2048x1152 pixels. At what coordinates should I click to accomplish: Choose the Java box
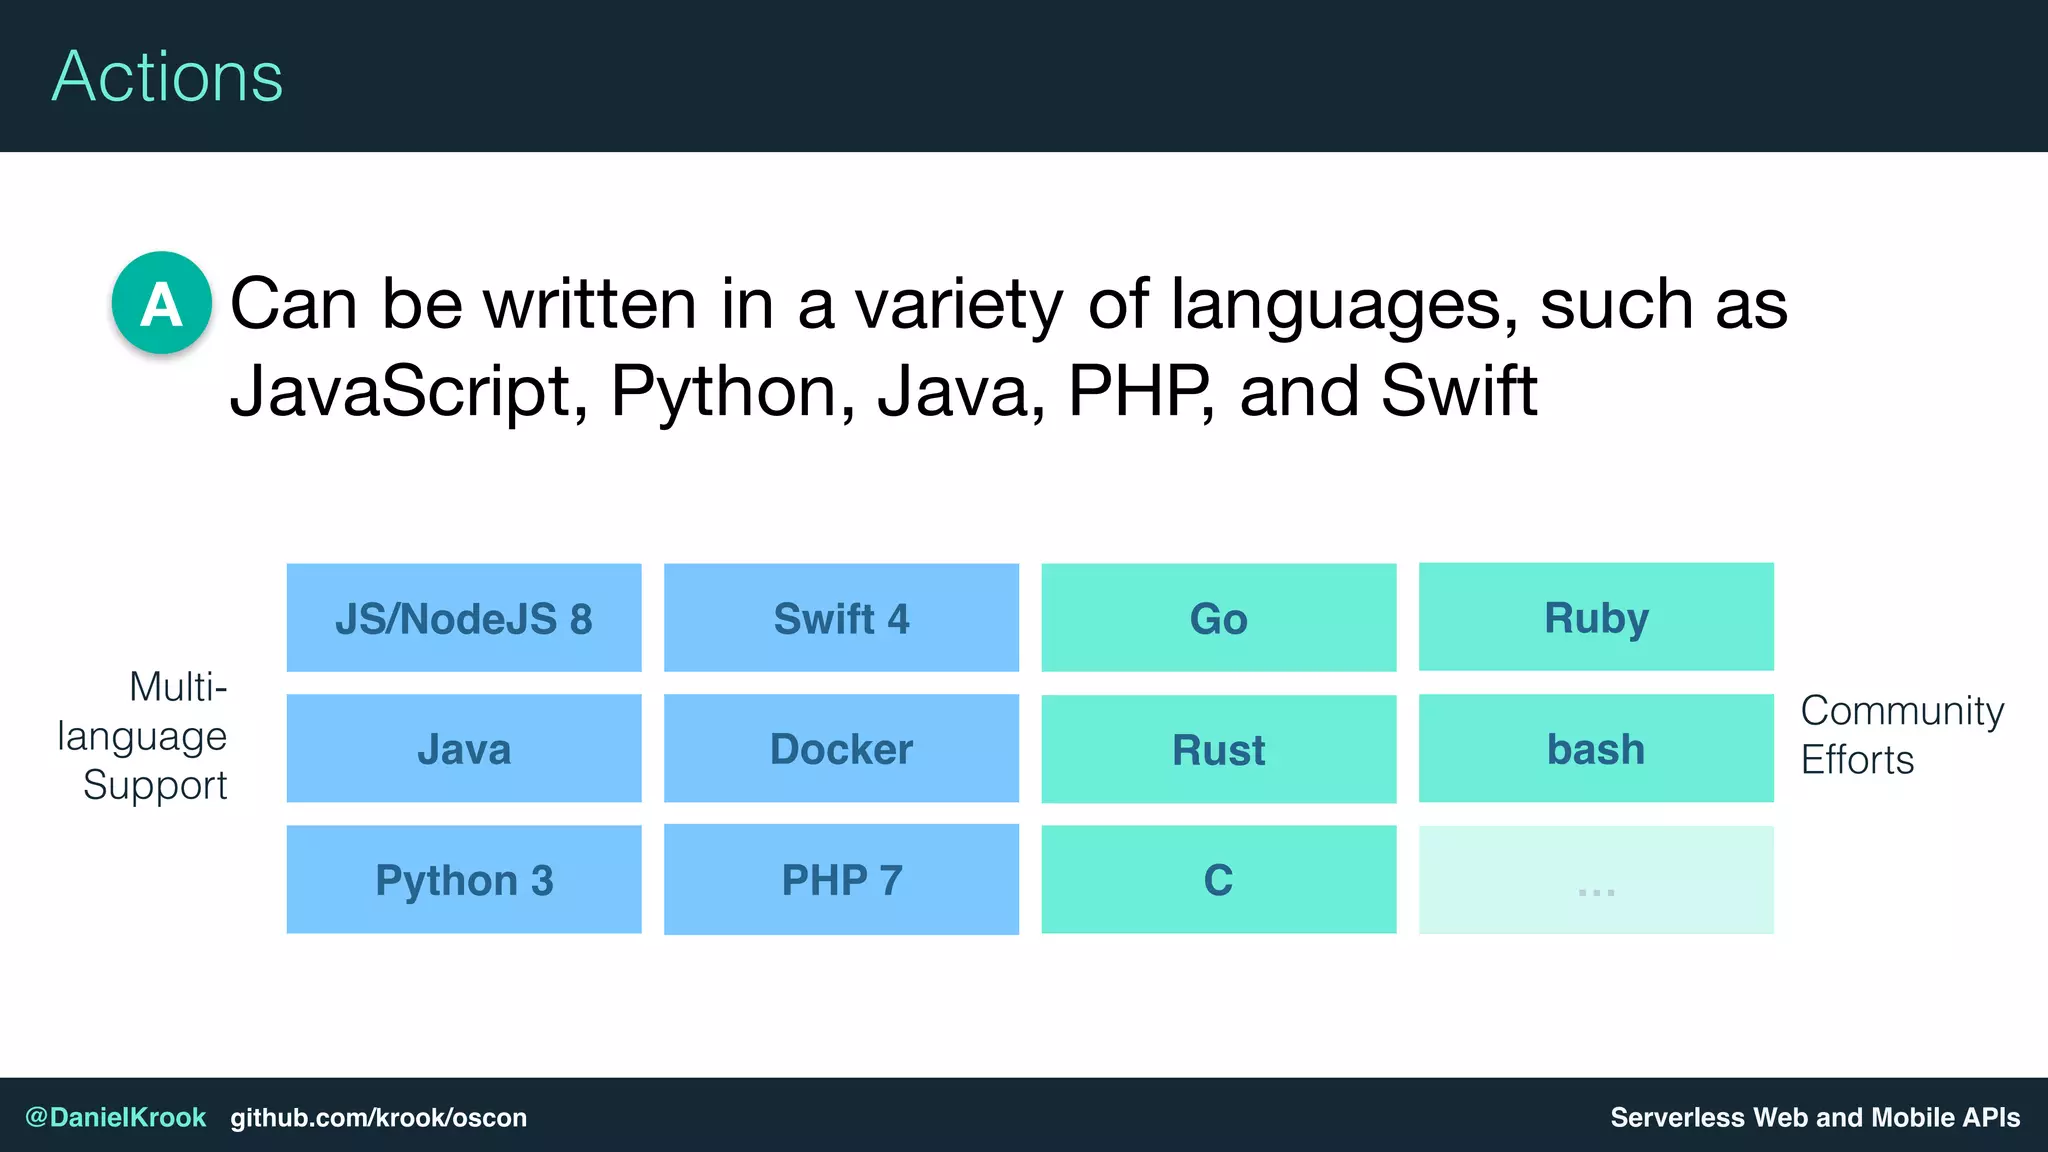point(463,748)
